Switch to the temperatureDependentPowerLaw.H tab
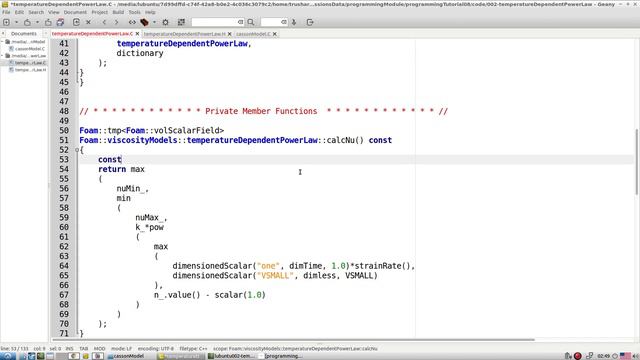Image resolution: width=640 pixels, height=360 pixels. coord(184,34)
